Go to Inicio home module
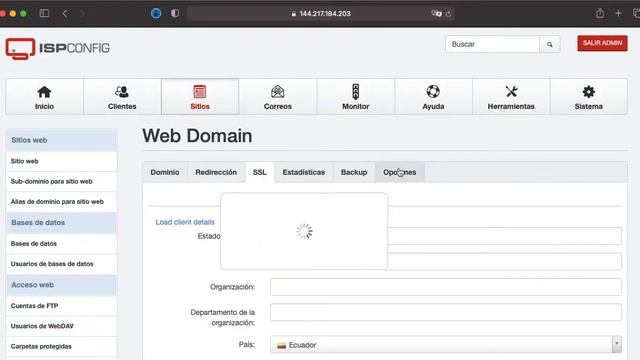 tap(44, 97)
